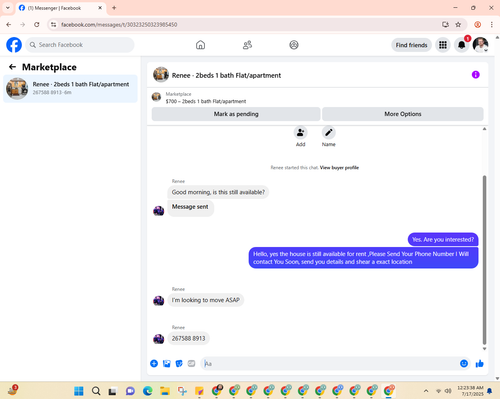500x399 pixels.
Task: Click the browser back button
Action: (9, 24)
